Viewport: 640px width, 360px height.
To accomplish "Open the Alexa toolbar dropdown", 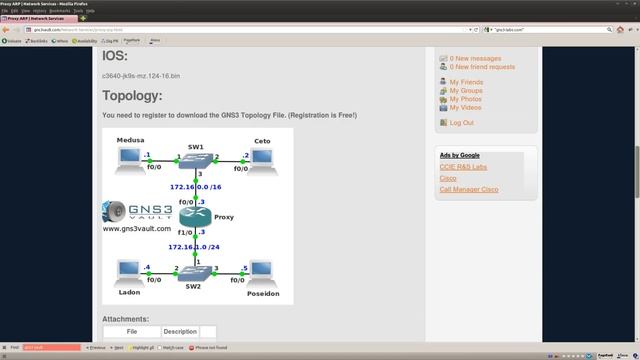I will [155, 41].
